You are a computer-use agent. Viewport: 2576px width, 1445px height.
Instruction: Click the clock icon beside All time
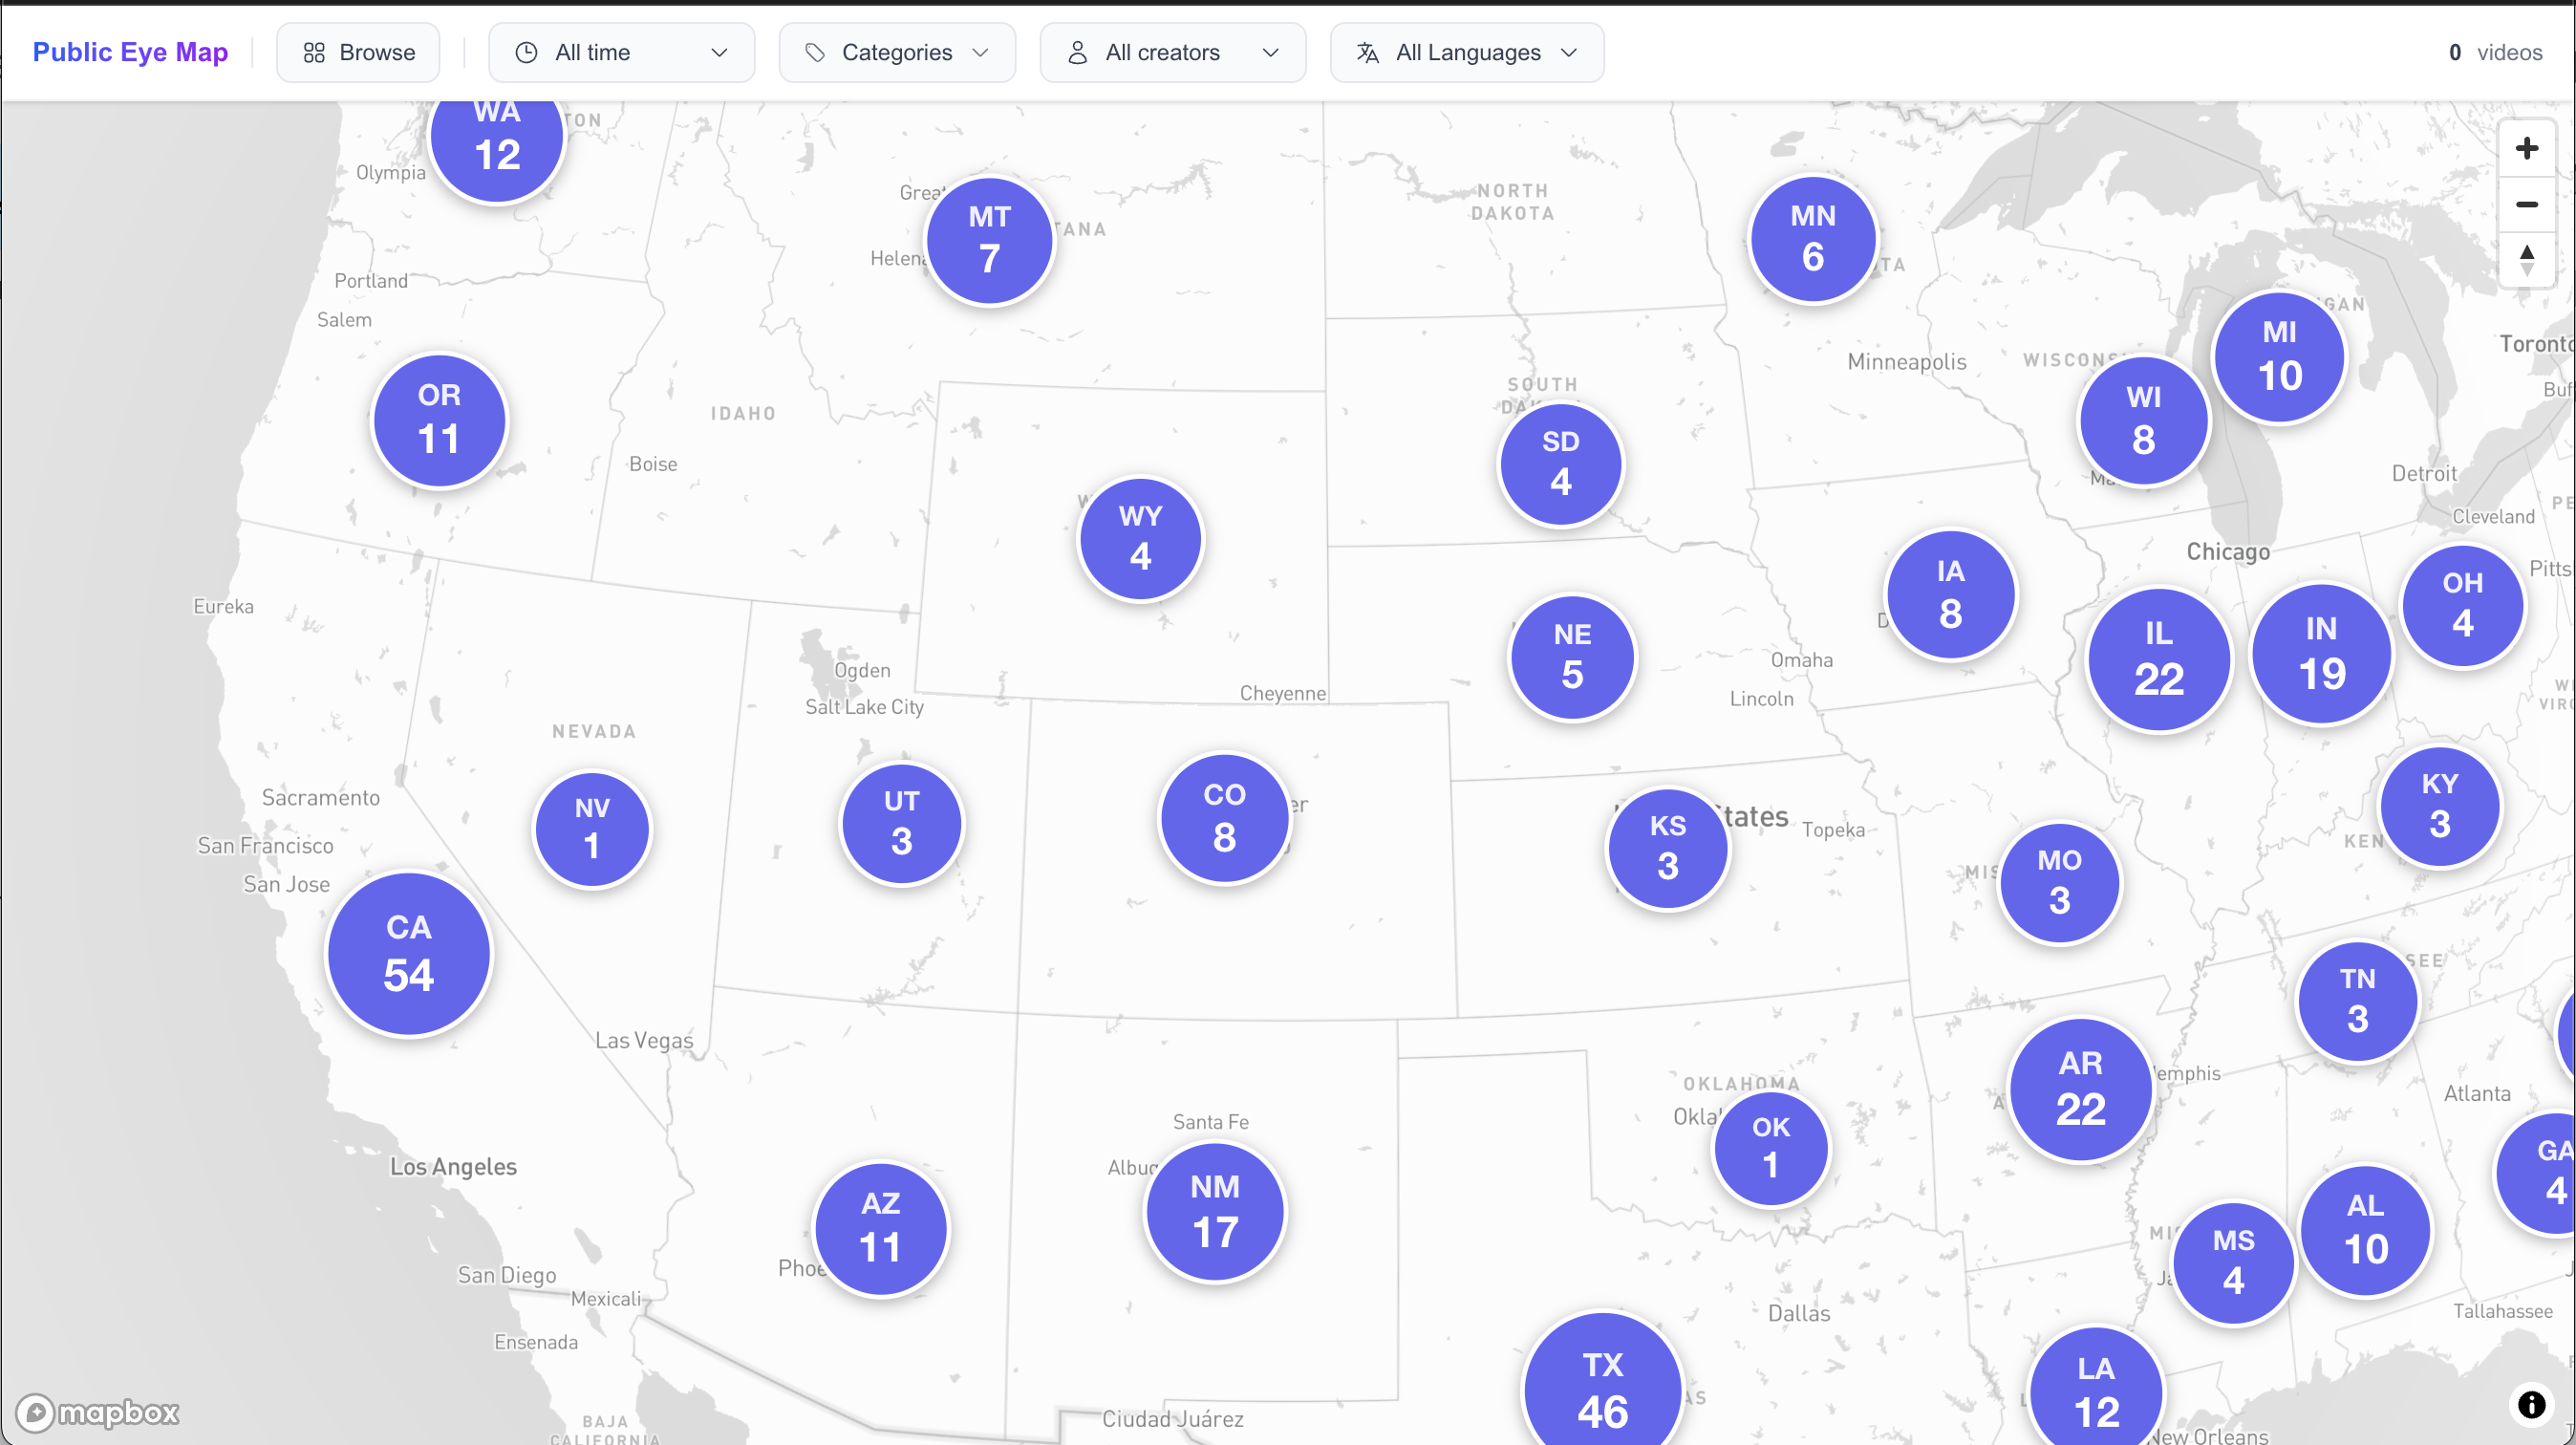(x=526, y=52)
